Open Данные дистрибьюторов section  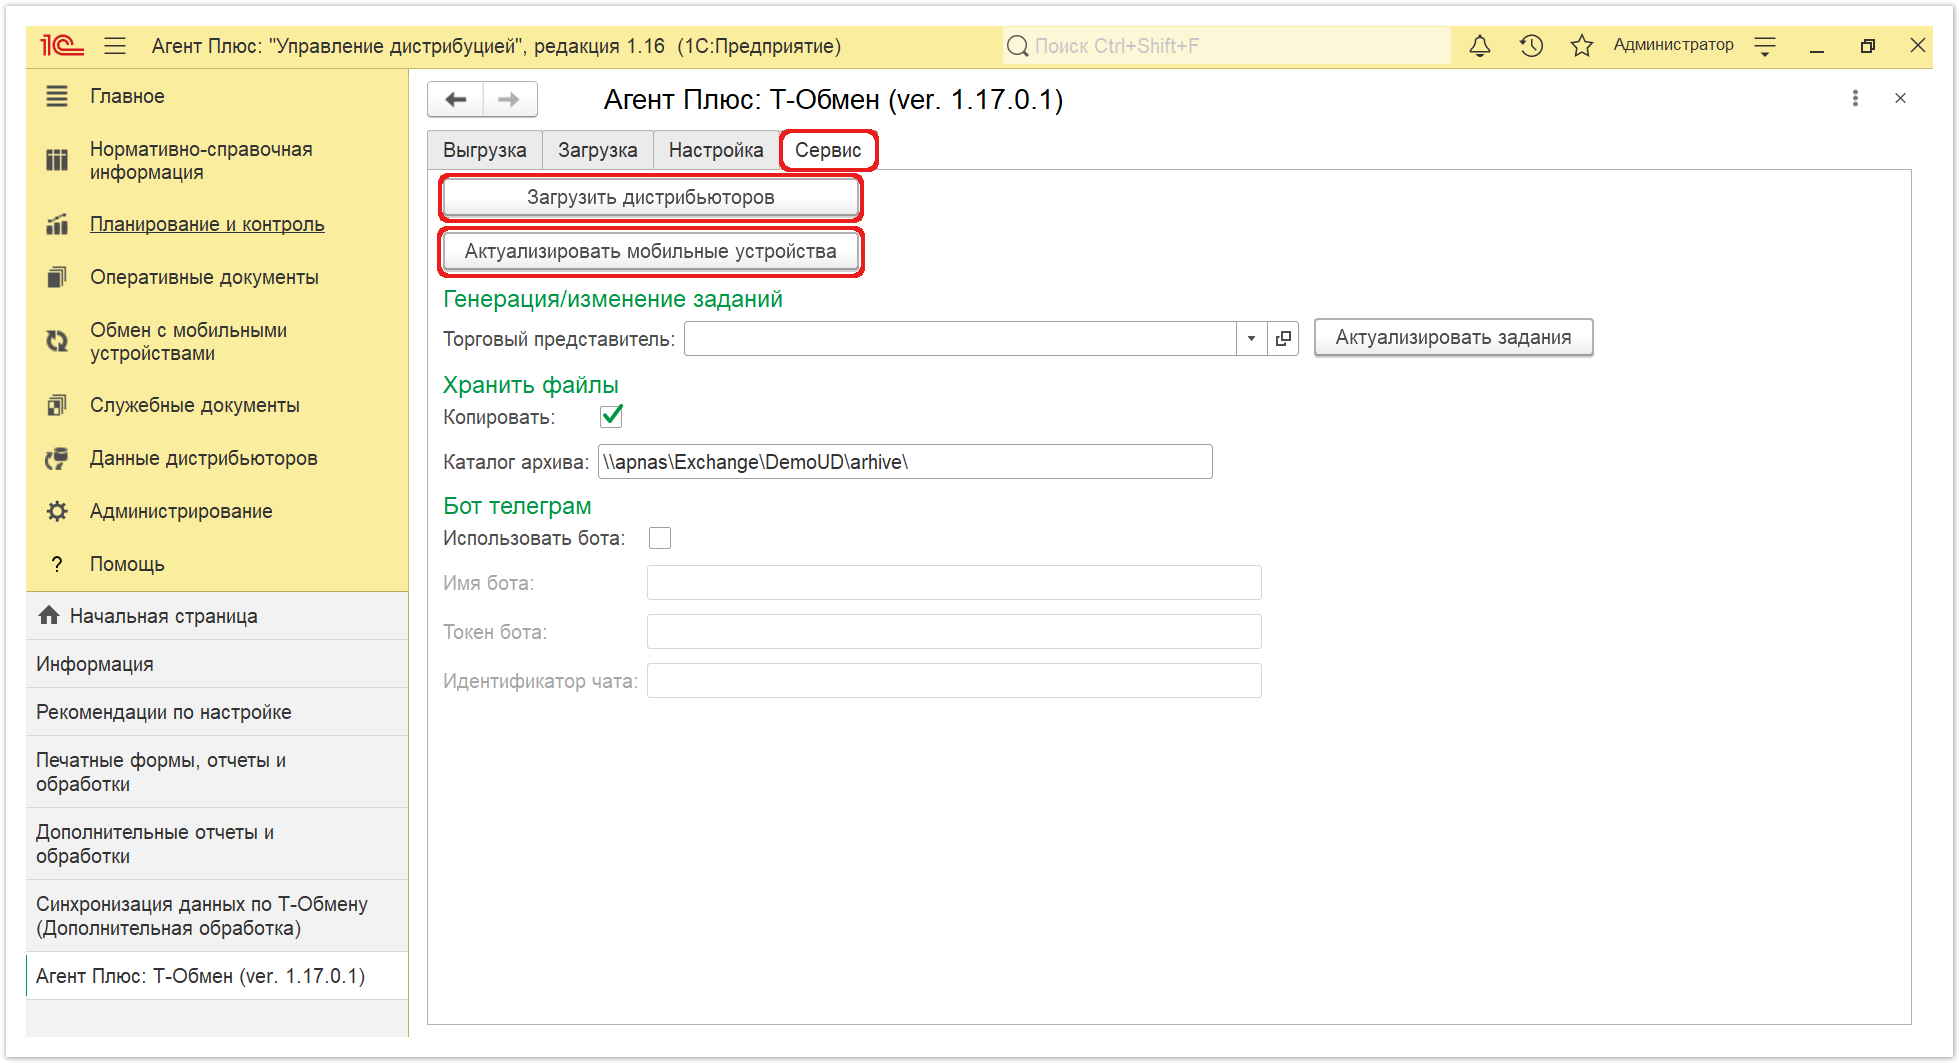[x=204, y=458]
